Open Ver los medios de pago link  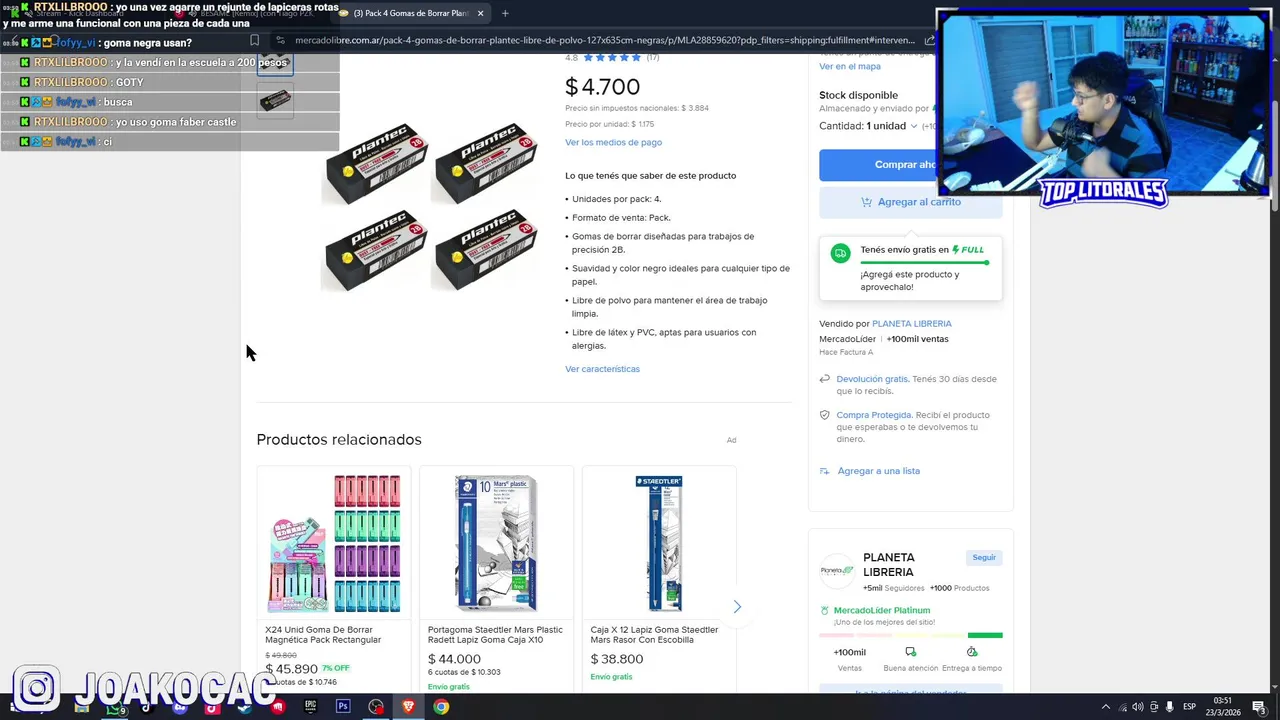613,142
